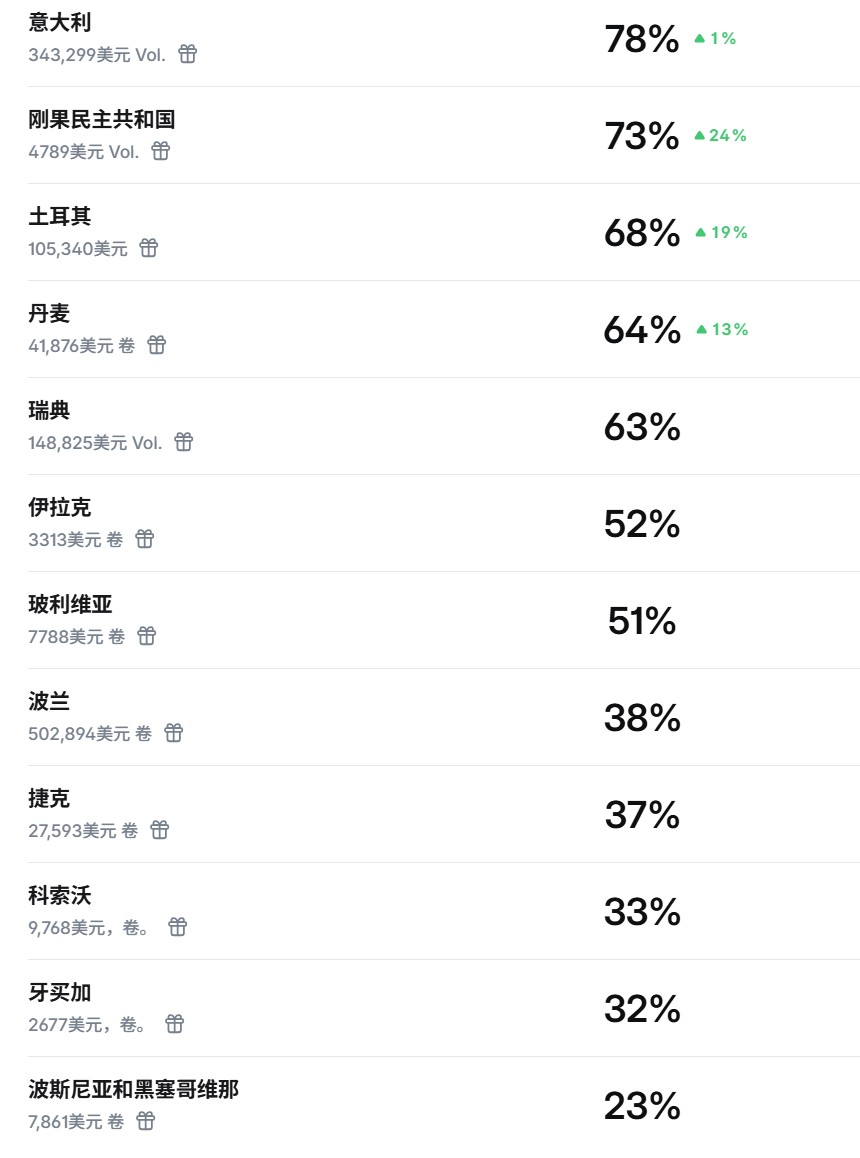Click the gift icon in 伊拉克 row
The height and width of the screenshot is (1158, 860).
[x=145, y=539]
